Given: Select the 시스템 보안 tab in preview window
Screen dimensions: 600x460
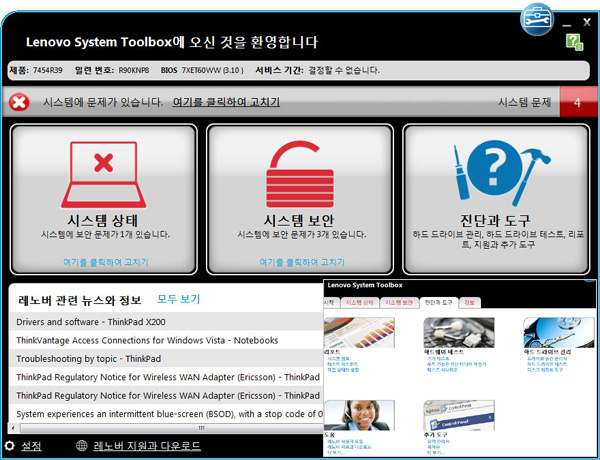Looking at the screenshot, I should pos(399,302).
